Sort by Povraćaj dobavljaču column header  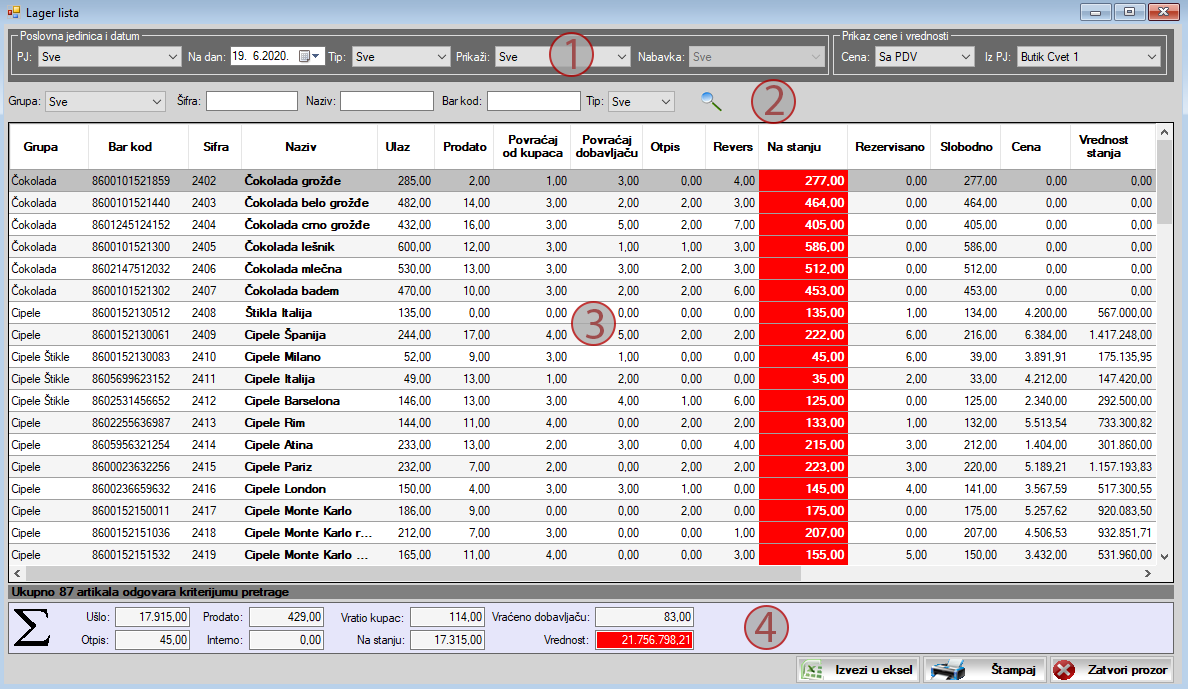point(606,147)
